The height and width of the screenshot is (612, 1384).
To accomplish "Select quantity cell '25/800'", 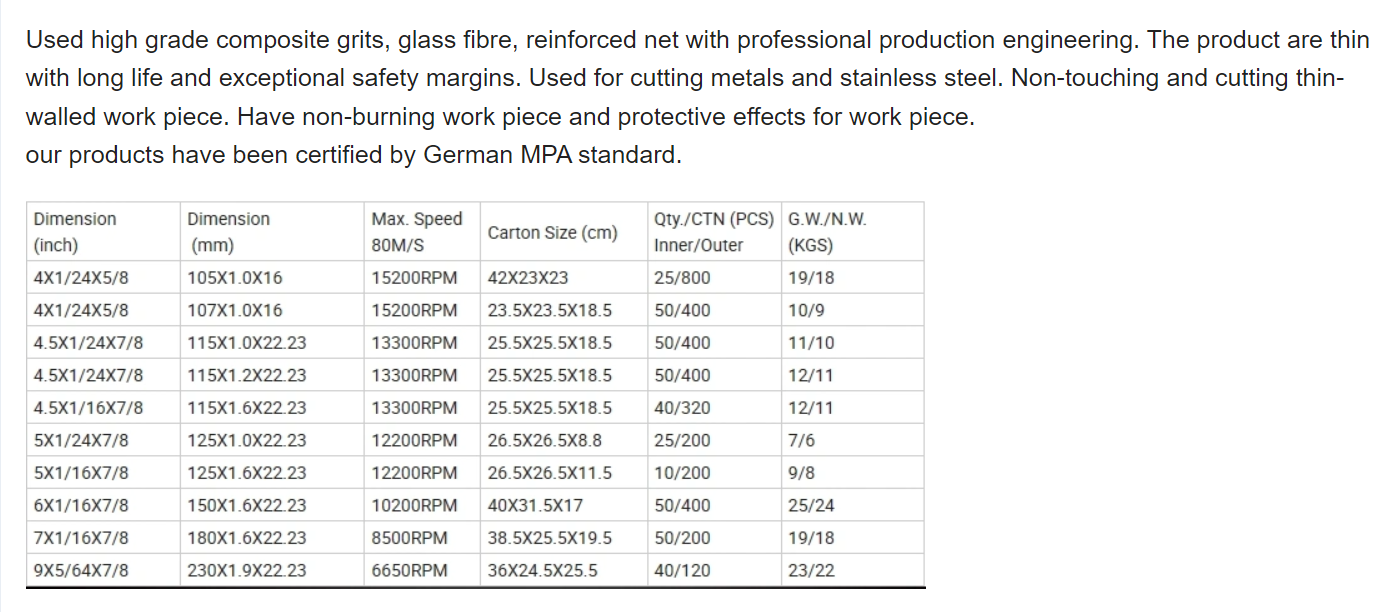I will 714,278.
